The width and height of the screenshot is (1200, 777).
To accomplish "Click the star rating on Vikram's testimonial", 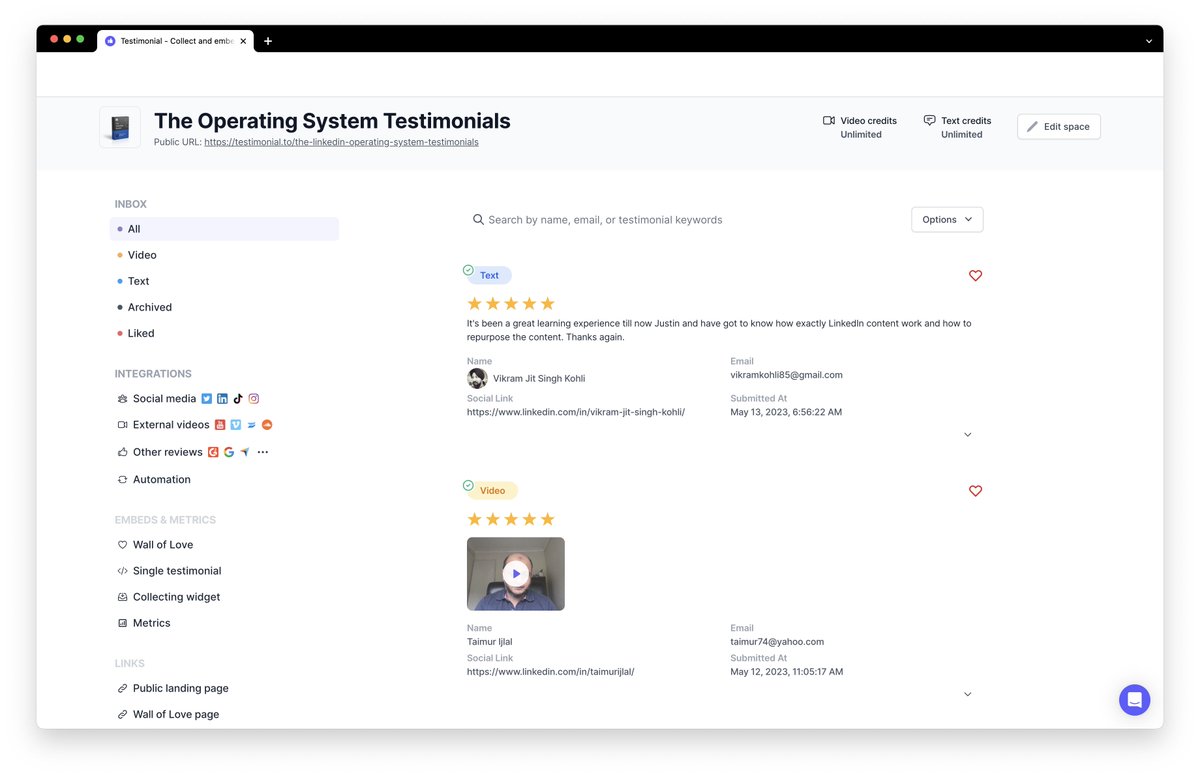I will (x=511, y=304).
